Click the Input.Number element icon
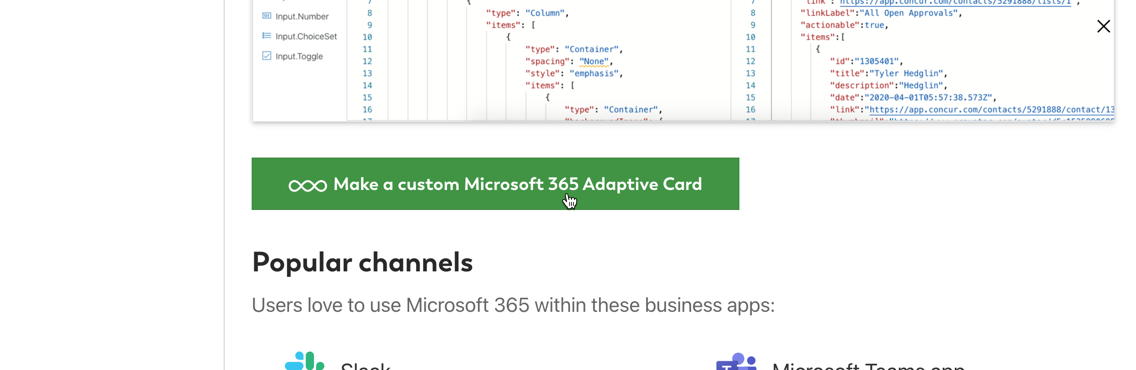This screenshot has width=1136, height=370. click(266, 16)
